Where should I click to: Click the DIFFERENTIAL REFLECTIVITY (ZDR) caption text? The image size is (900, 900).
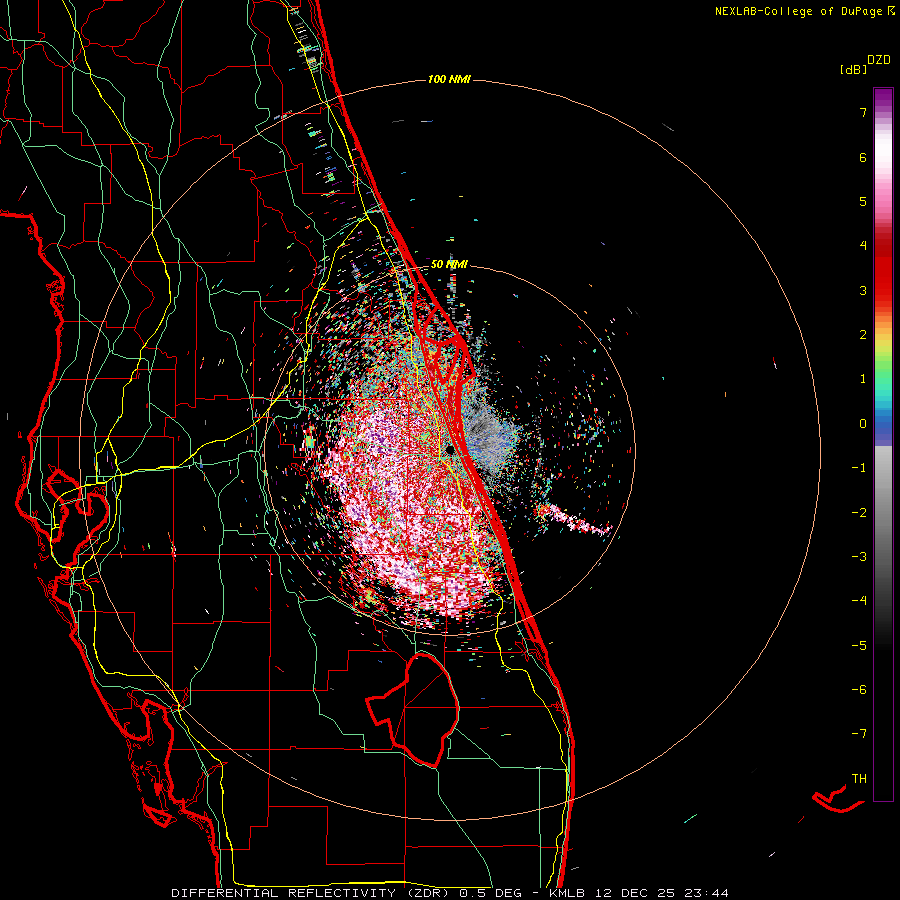311,893
